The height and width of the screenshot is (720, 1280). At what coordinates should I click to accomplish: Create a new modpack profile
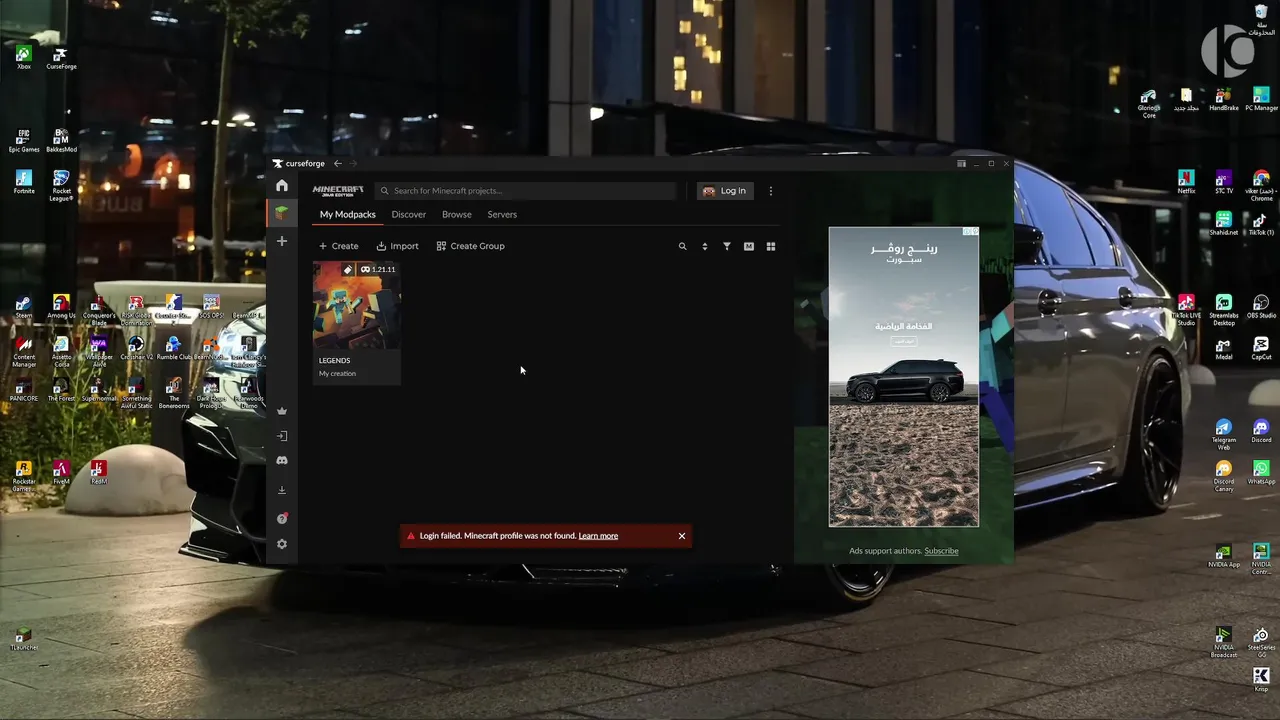(x=338, y=246)
